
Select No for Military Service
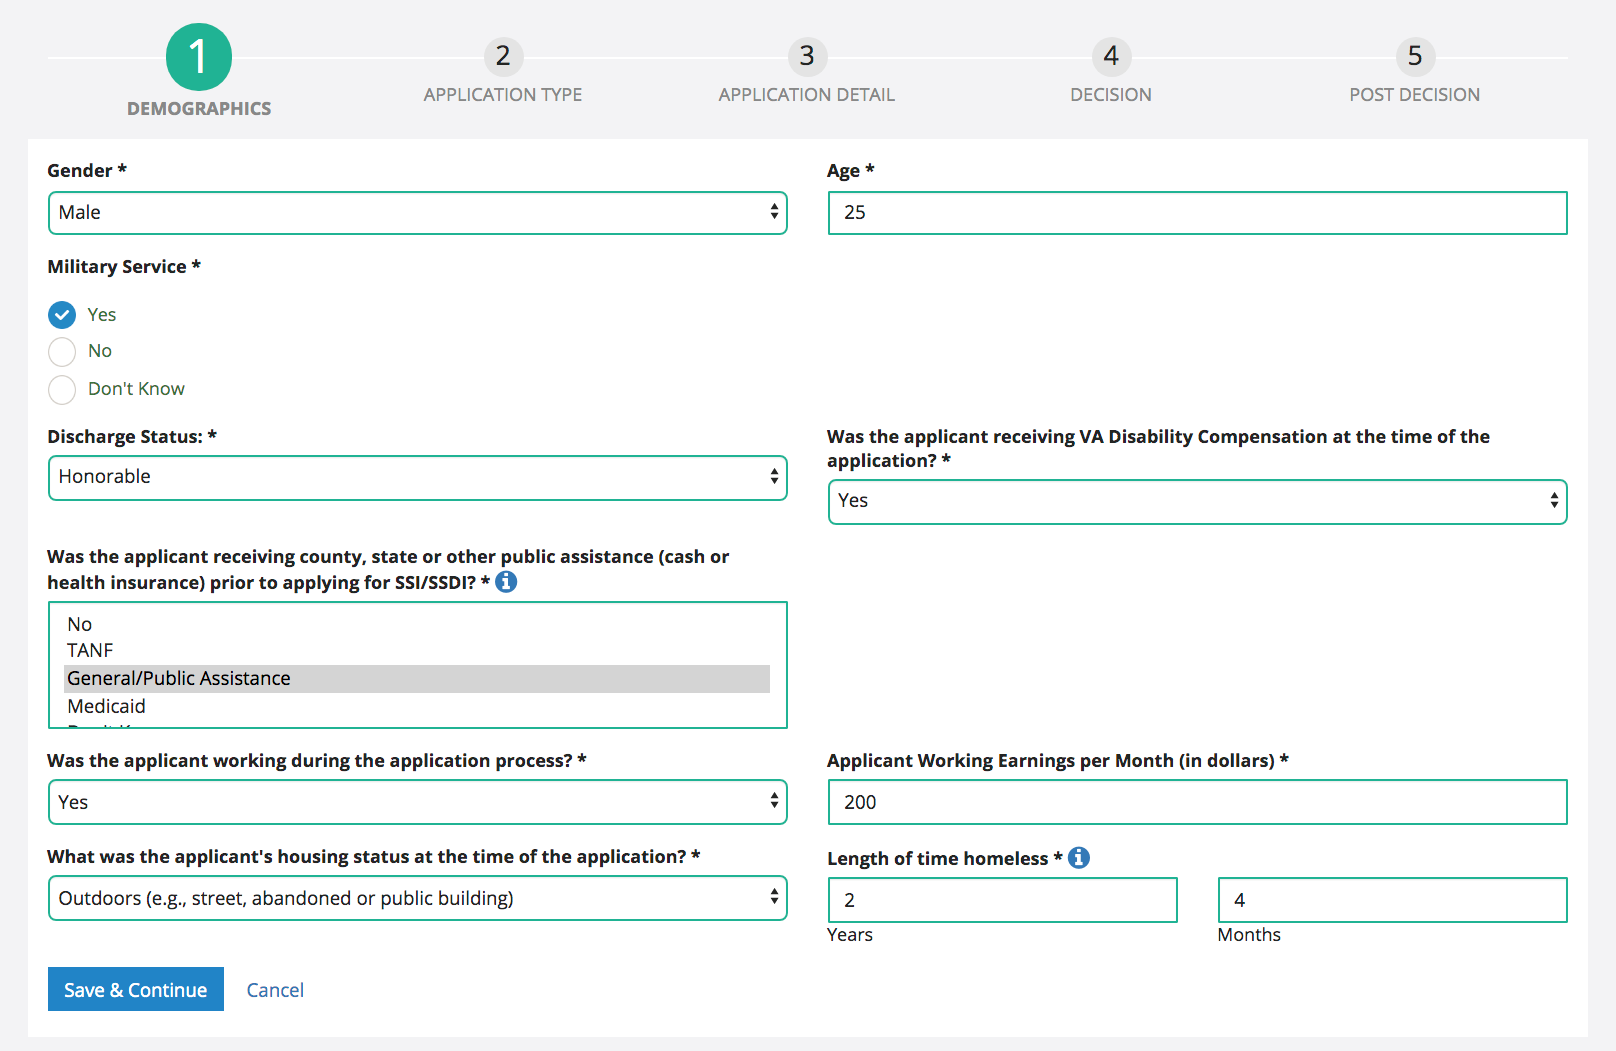pyautogui.click(x=62, y=352)
